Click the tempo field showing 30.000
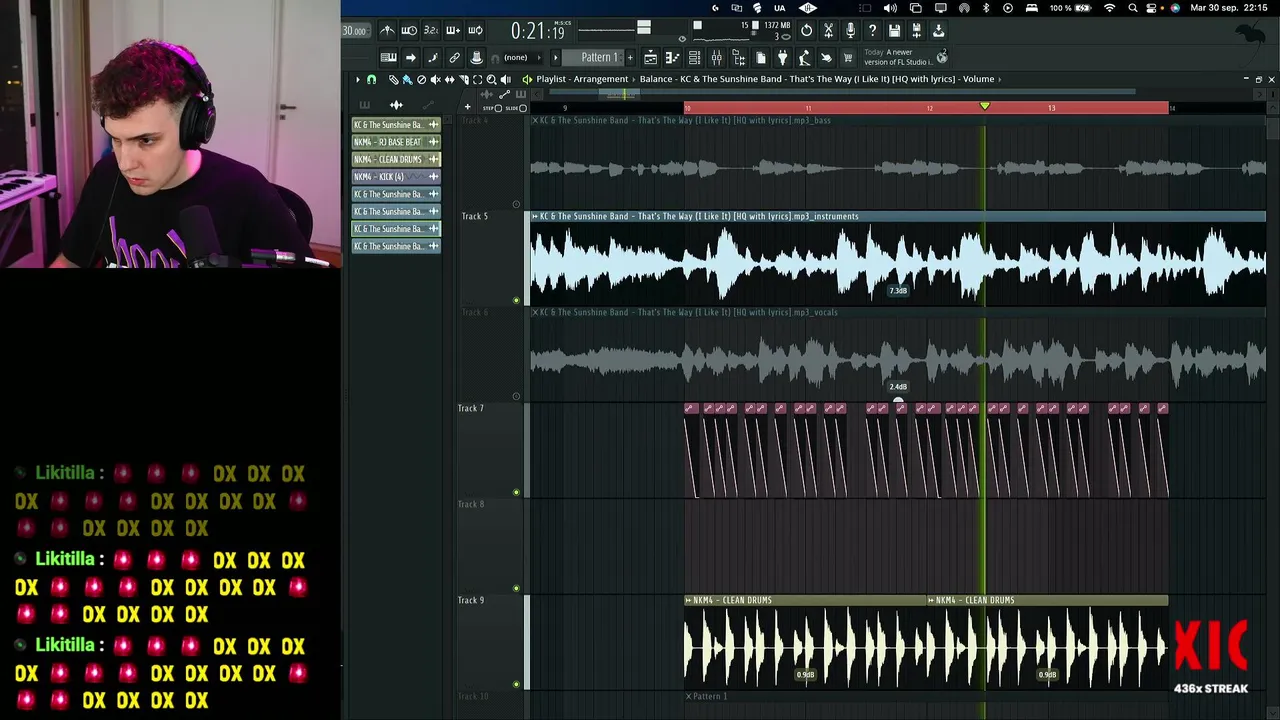1280x720 pixels. pyautogui.click(x=355, y=31)
